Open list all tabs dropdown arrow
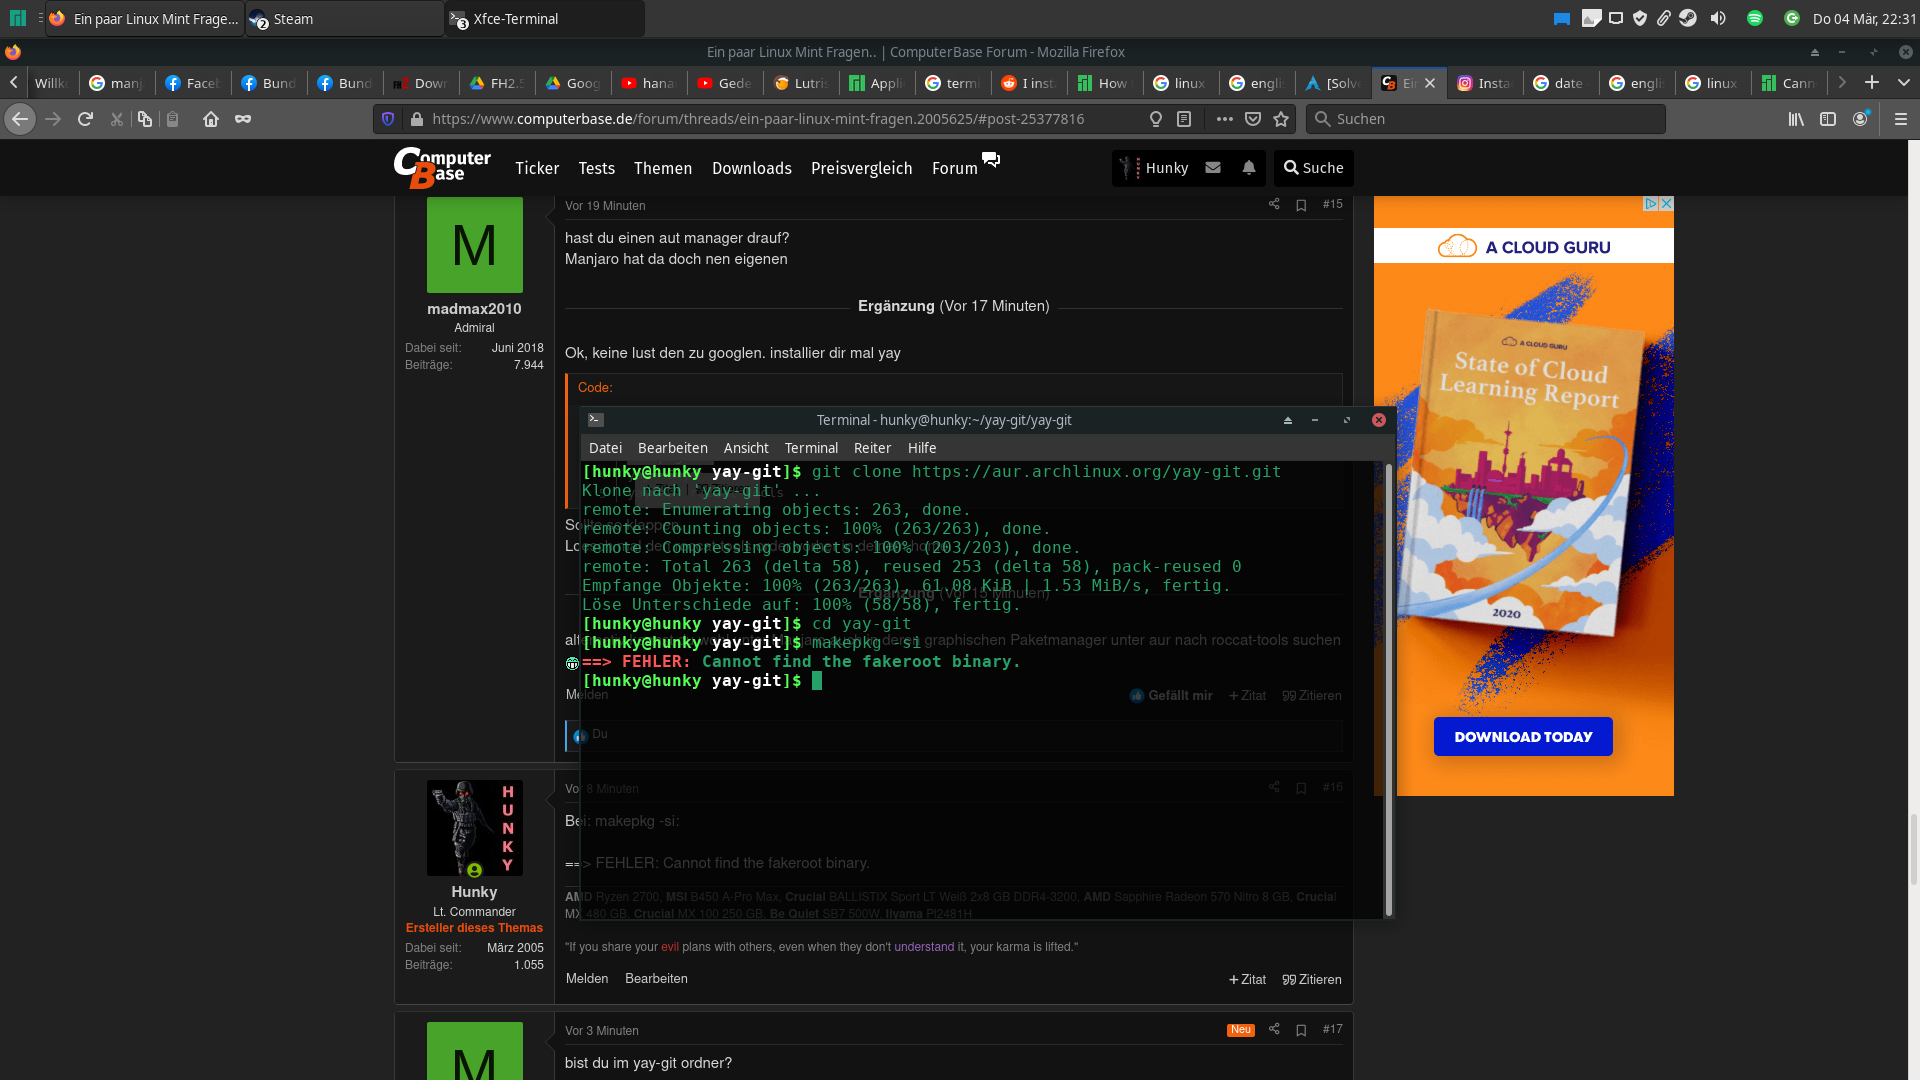This screenshot has width=1920, height=1080. (x=1903, y=83)
